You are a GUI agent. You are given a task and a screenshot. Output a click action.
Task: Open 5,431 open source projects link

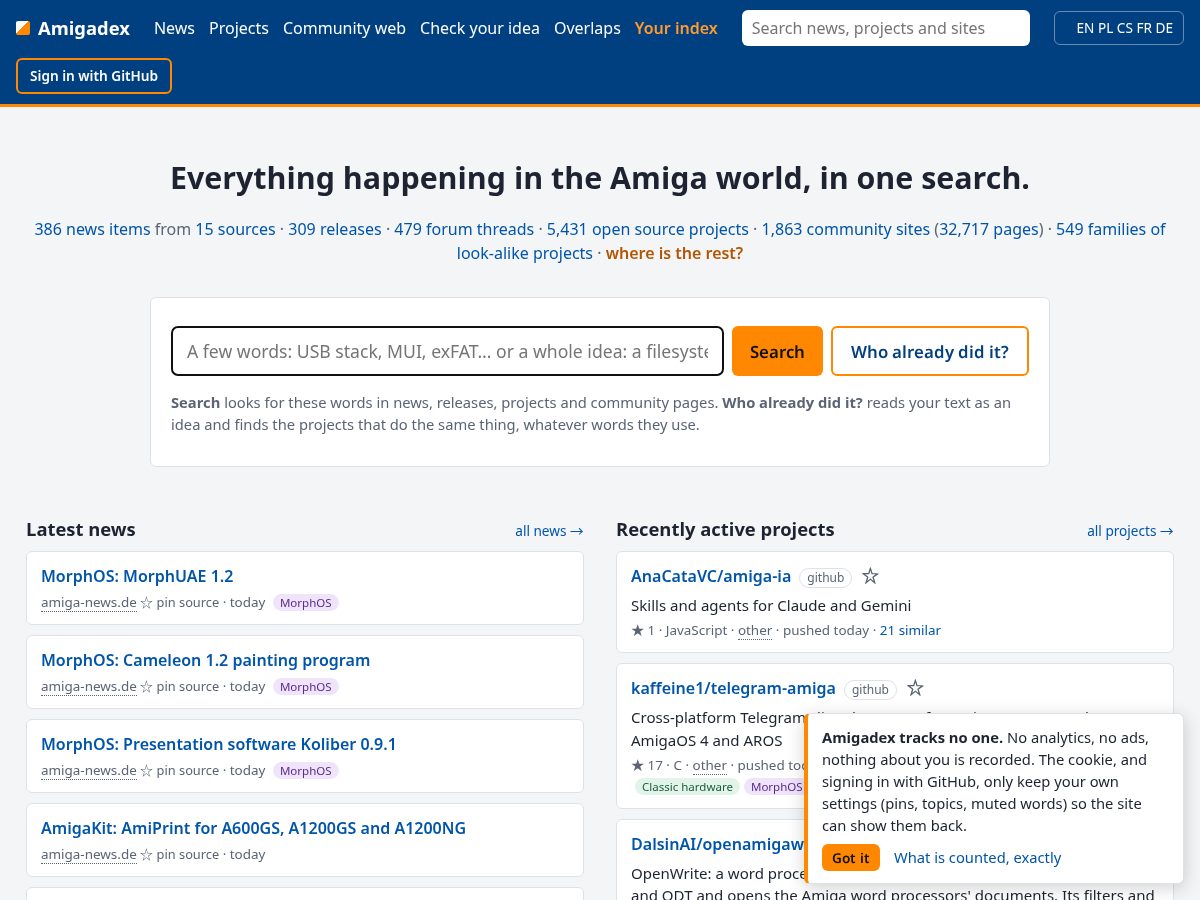tap(648, 229)
